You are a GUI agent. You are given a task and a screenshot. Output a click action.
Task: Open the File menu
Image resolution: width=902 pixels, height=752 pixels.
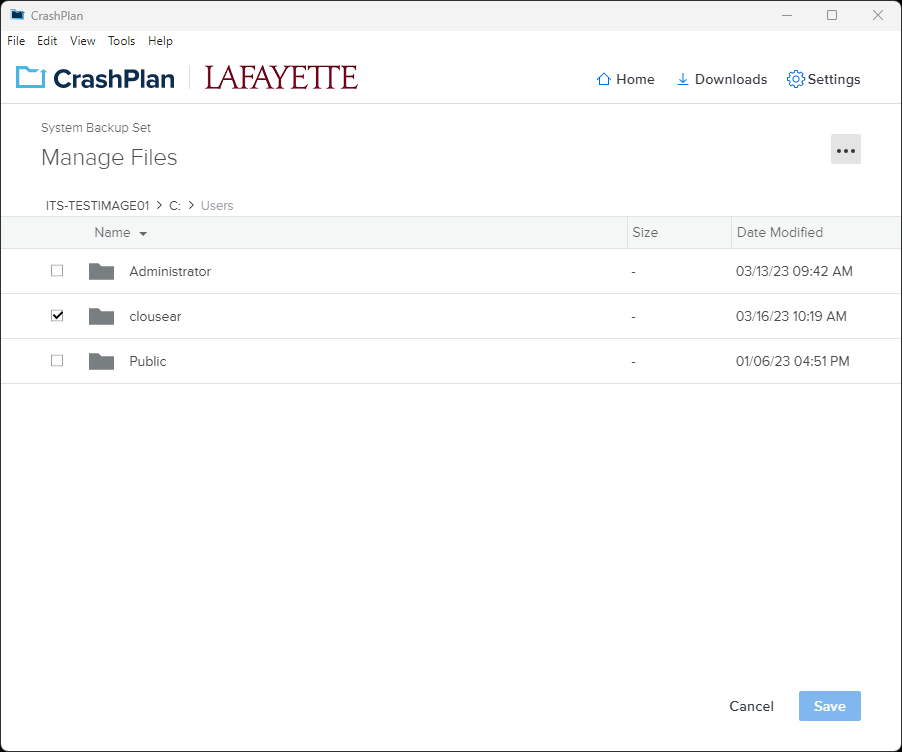[16, 41]
